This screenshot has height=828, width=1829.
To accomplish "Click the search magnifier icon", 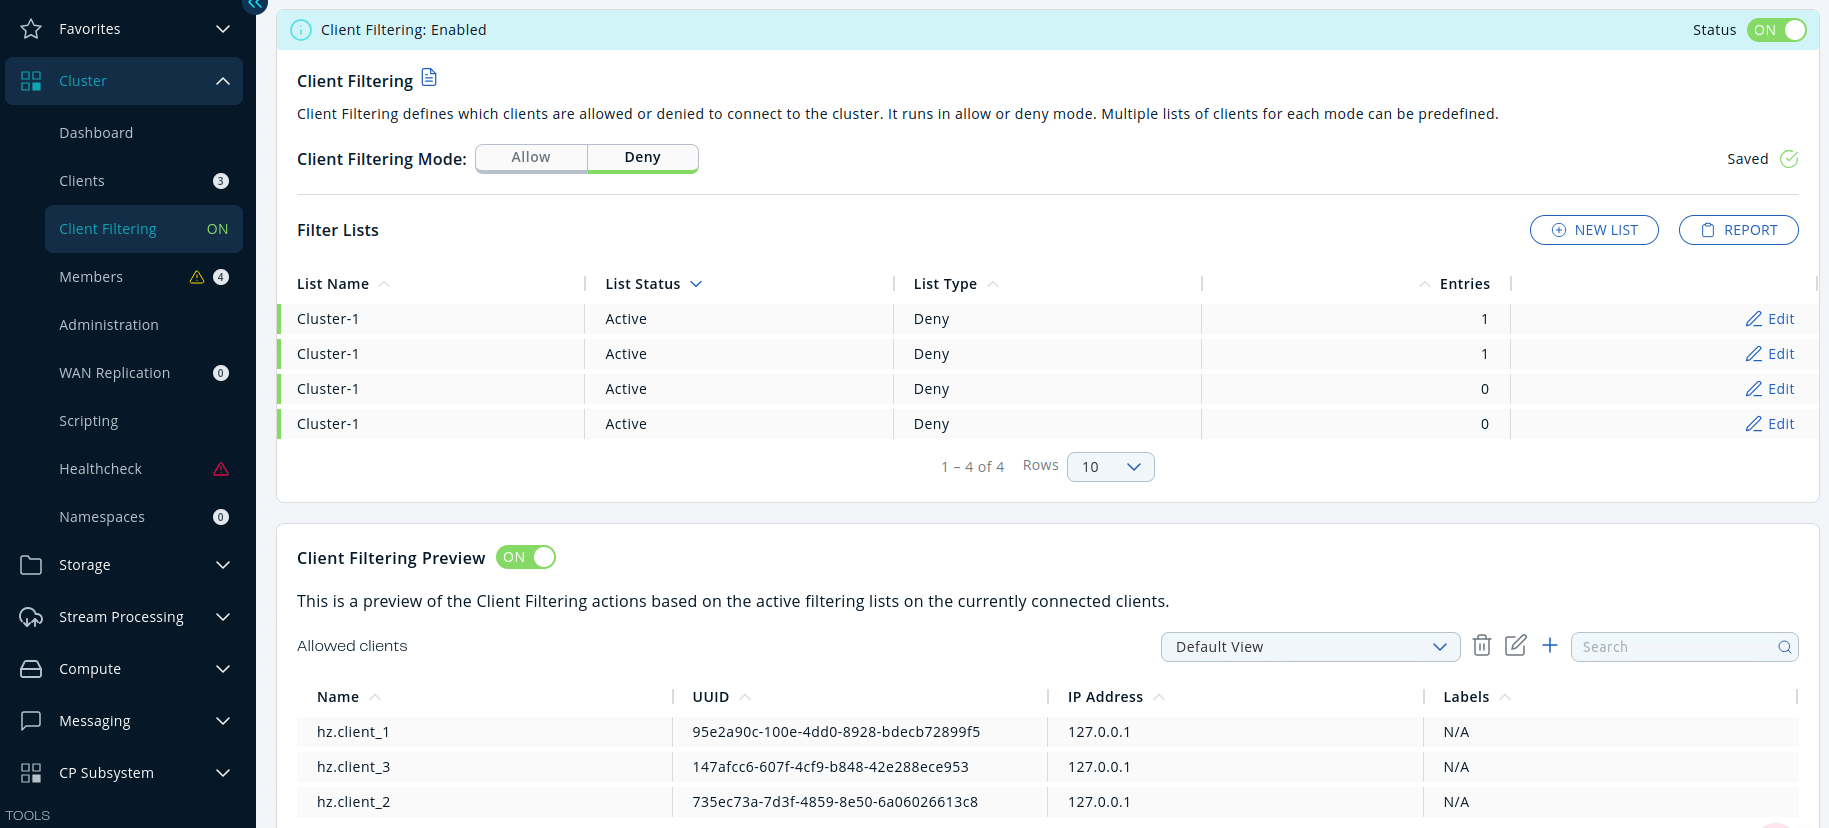I will [1784, 647].
